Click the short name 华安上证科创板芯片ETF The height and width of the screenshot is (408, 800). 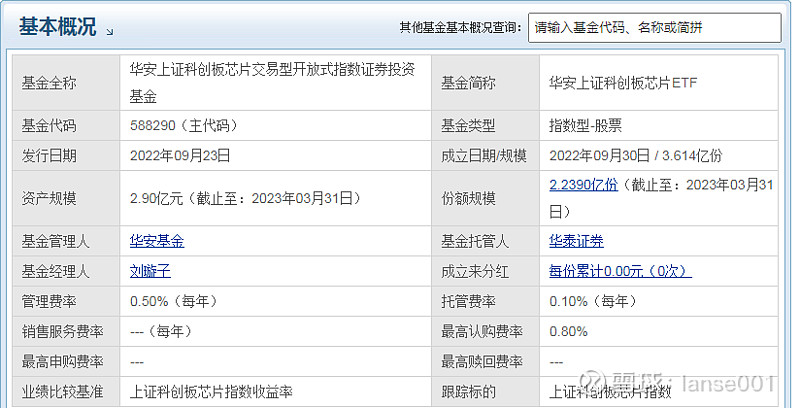[623, 83]
